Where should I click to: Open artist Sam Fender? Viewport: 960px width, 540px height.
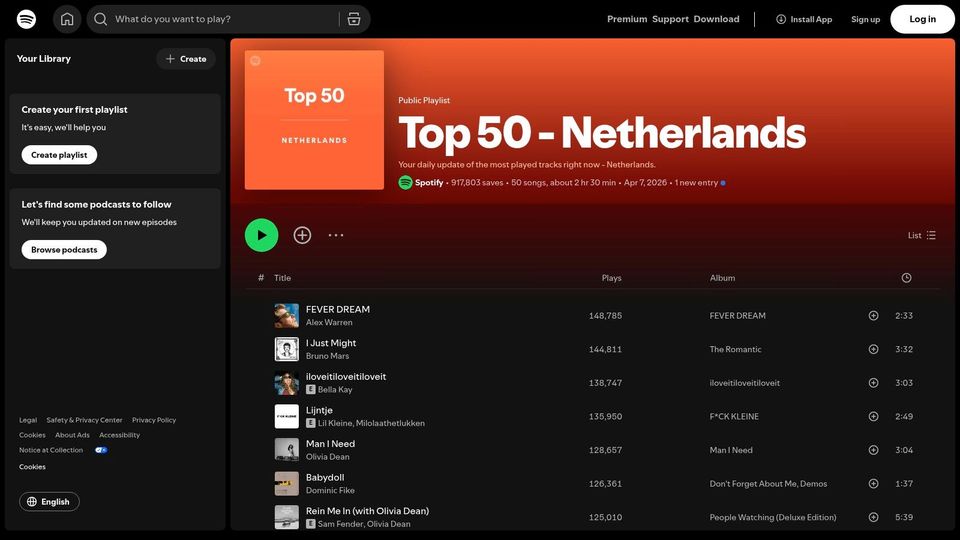(339, 525)
